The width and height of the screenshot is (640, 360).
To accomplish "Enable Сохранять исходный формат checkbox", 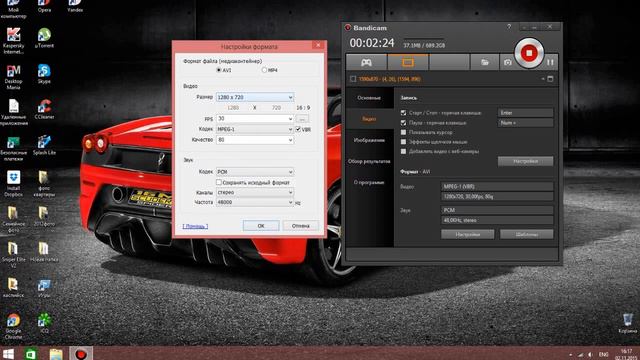I will coord(219,182).
